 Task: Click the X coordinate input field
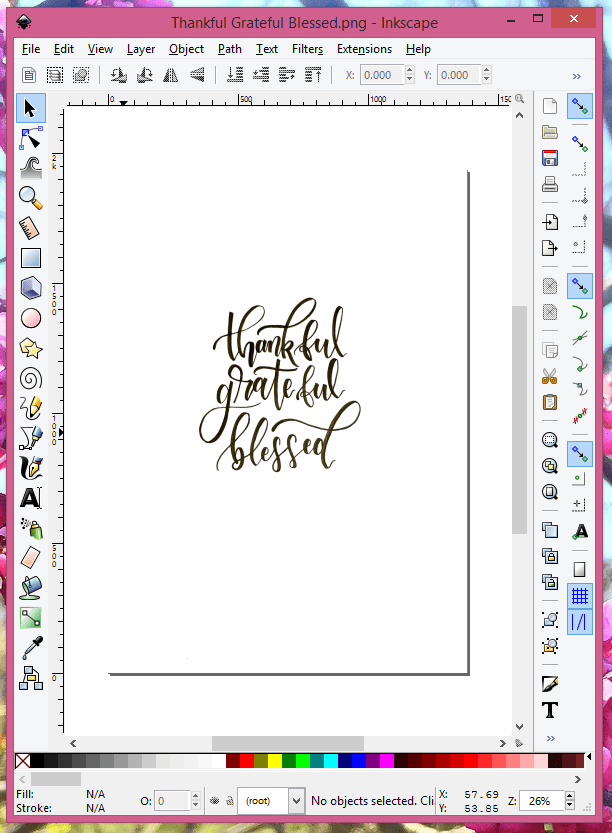(382, 75)
